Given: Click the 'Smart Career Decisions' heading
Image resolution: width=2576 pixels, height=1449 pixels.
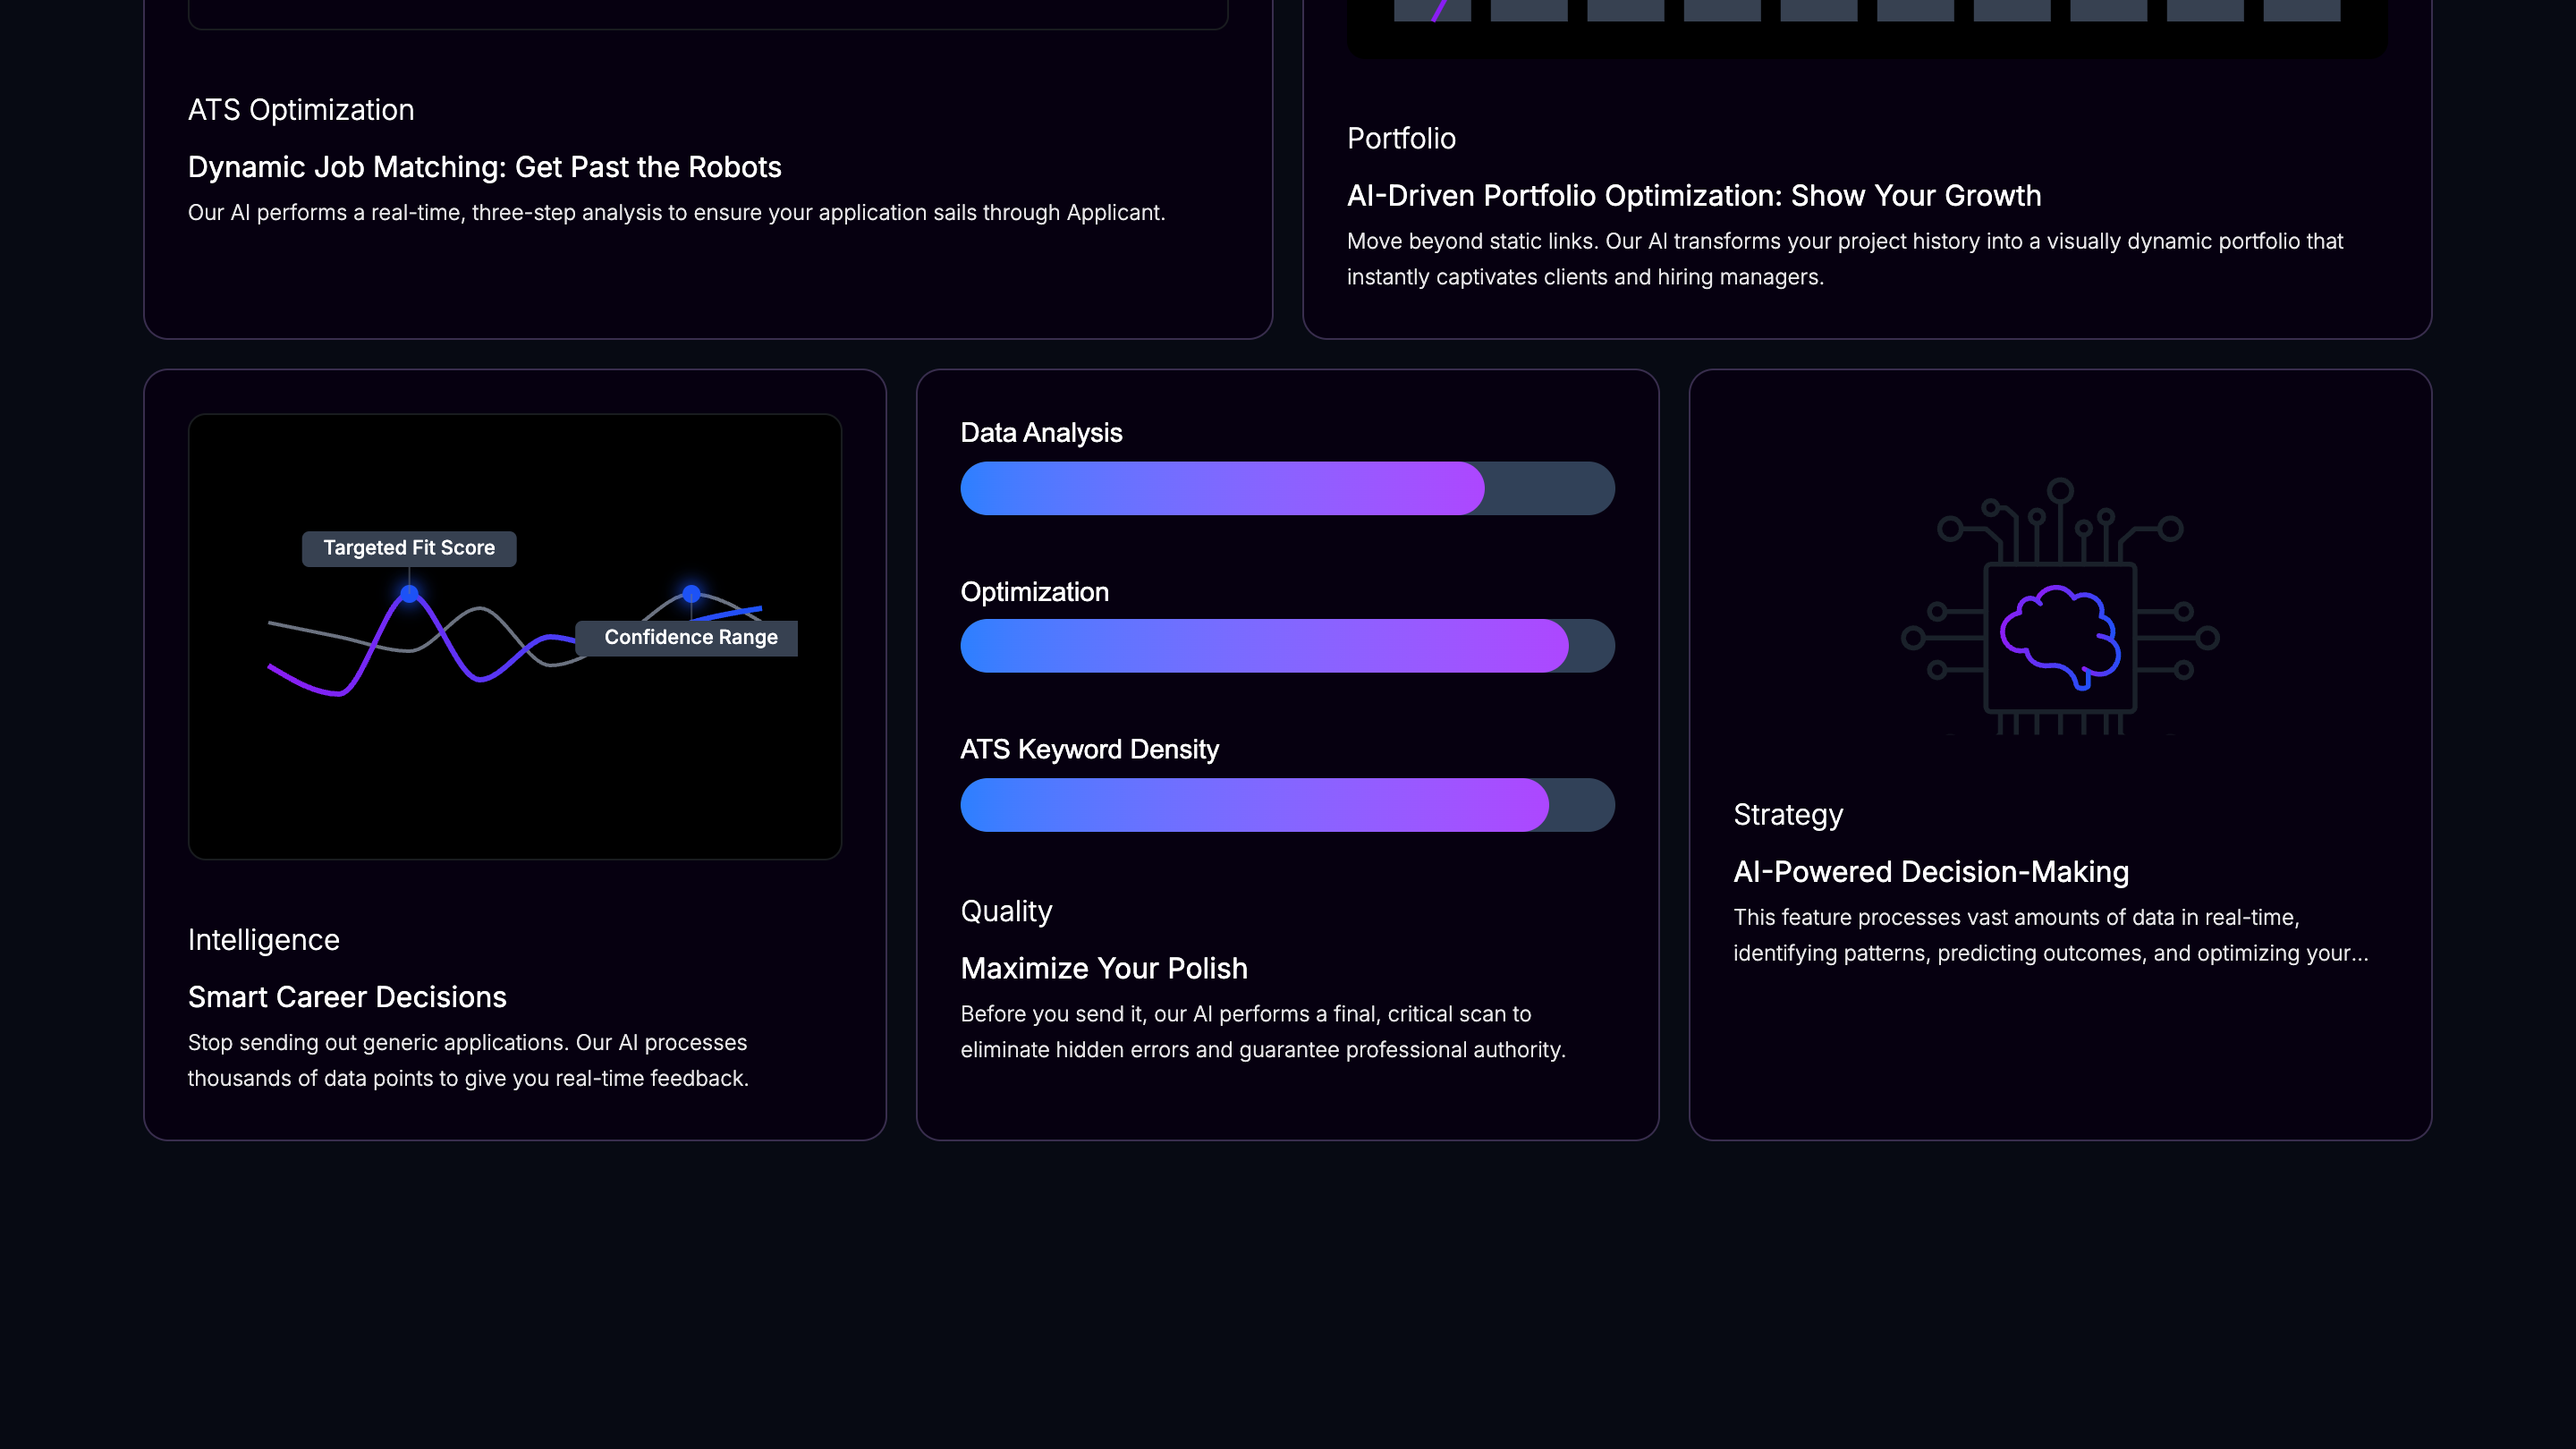Looking at the screenshot, I should 347,997.
